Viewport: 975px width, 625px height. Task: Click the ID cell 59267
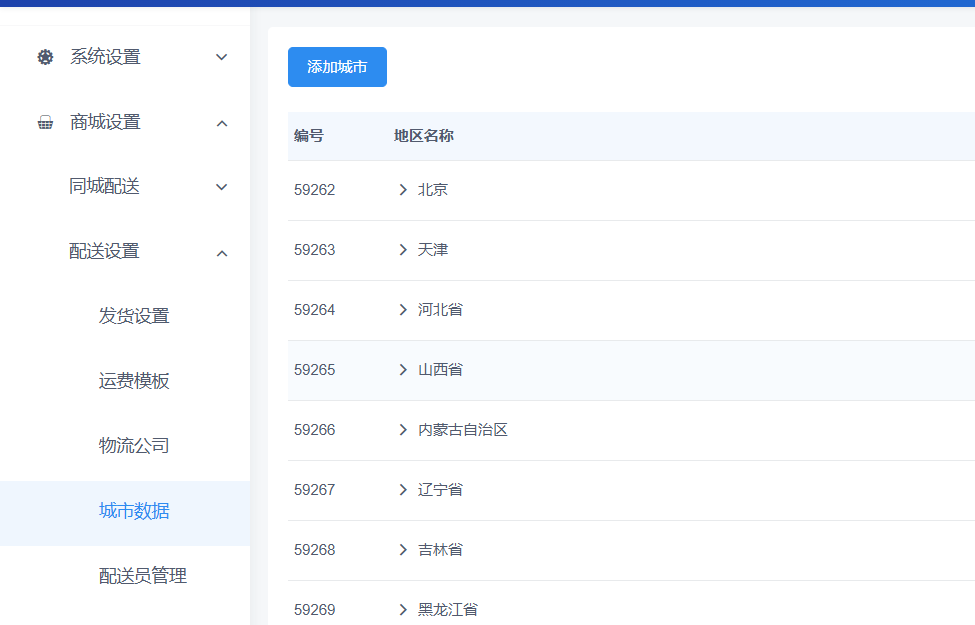[315, 489]
